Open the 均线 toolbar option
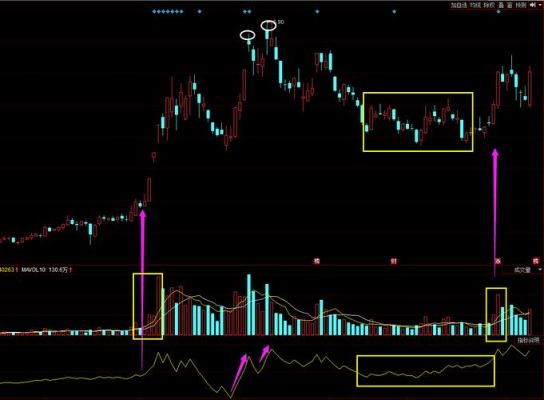Viewport: 544px width, 400px height. pyautogui.click(x=476, y=5)
